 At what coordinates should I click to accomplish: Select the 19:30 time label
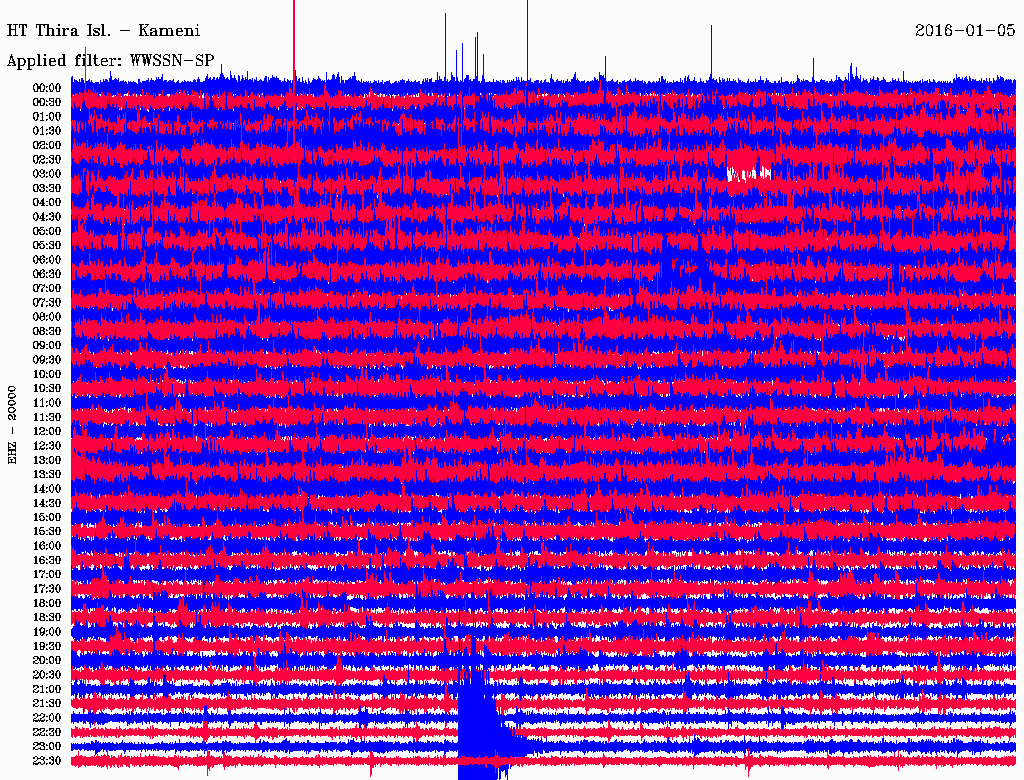pos(47,646)
